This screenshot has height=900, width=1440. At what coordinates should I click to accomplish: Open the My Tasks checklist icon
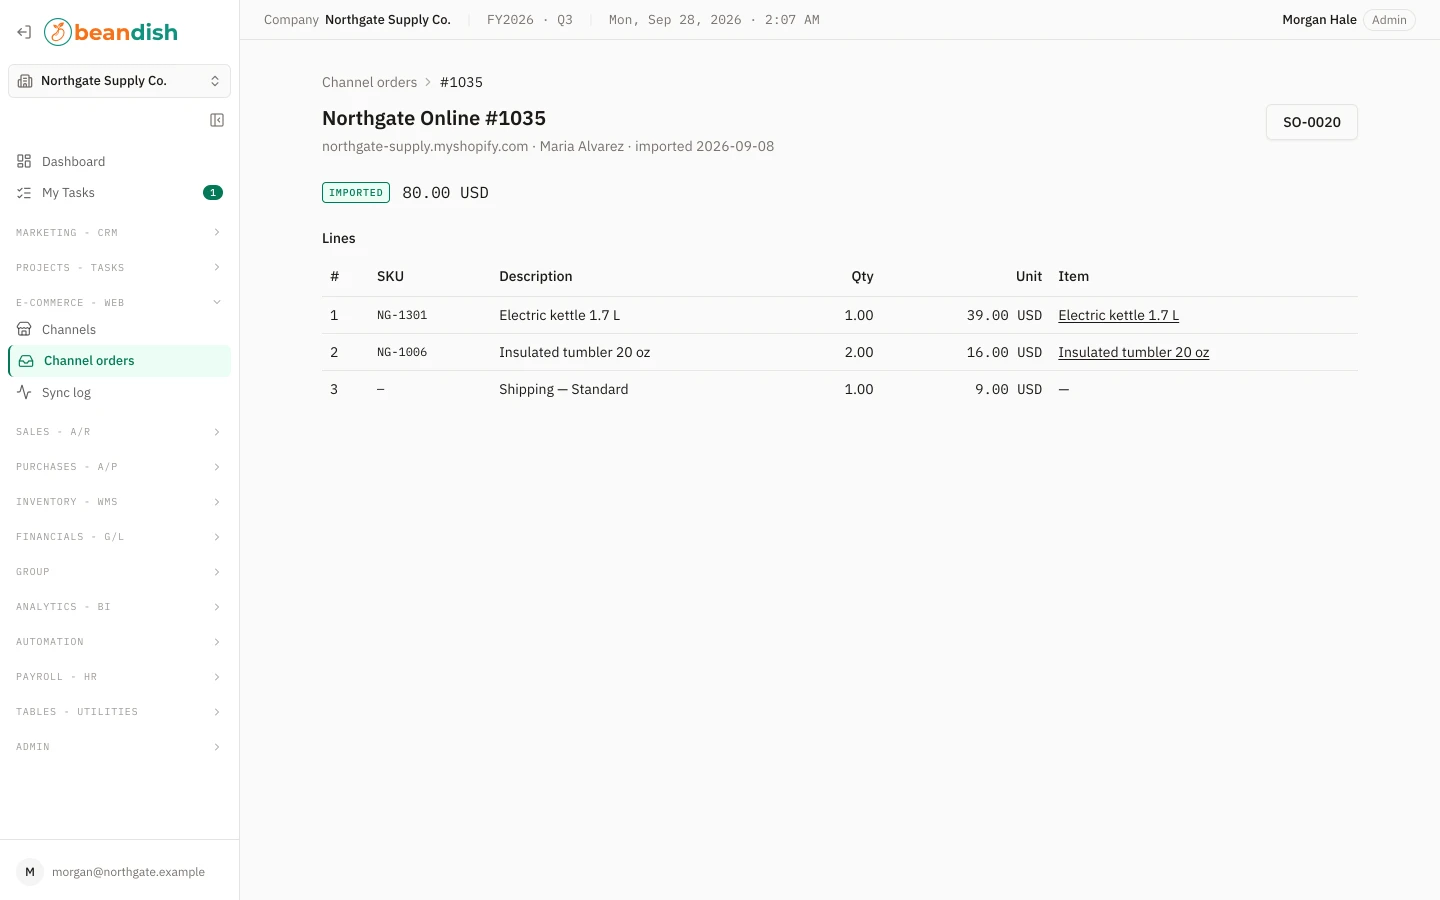(x=24, y=193)
